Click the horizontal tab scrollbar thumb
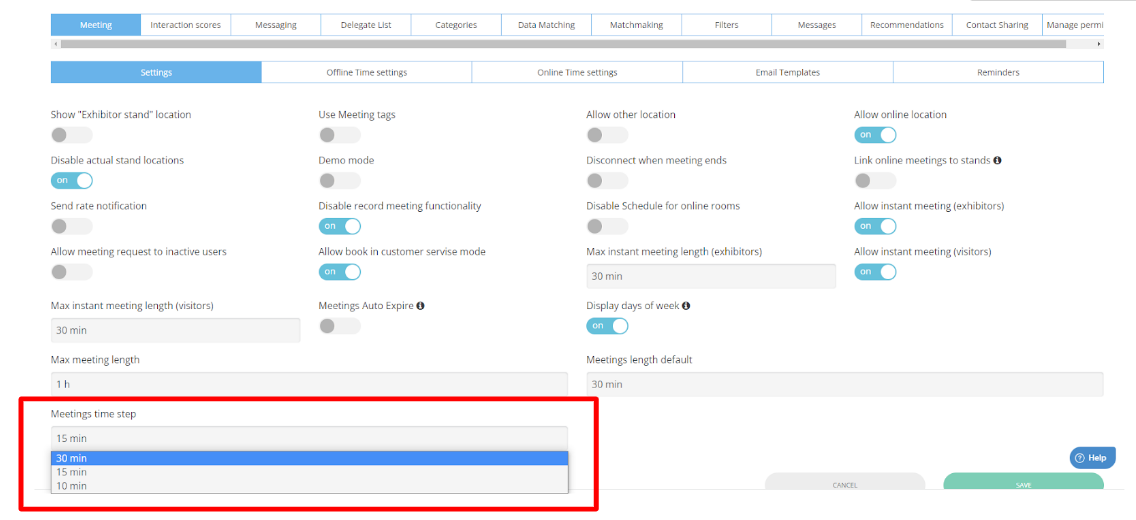Screen dimensions: 1136x520 pos(563,44)
